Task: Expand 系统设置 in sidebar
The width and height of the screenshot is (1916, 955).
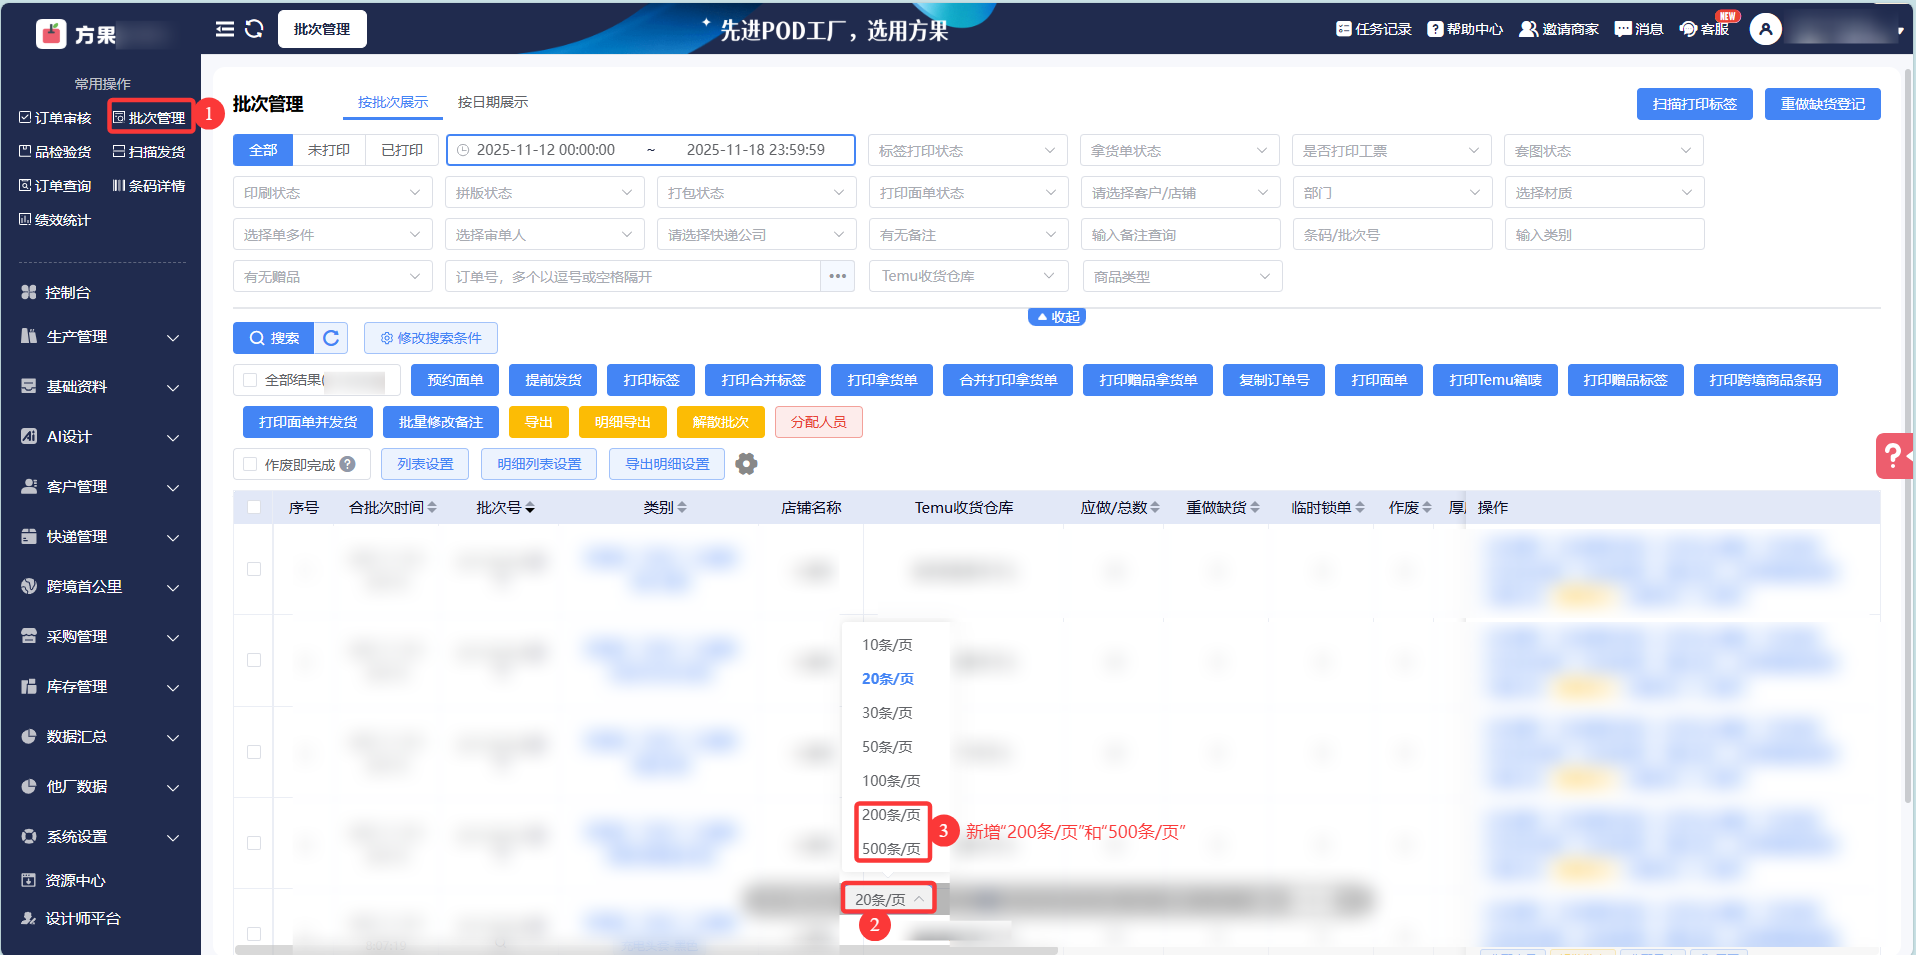Action: 100,837
